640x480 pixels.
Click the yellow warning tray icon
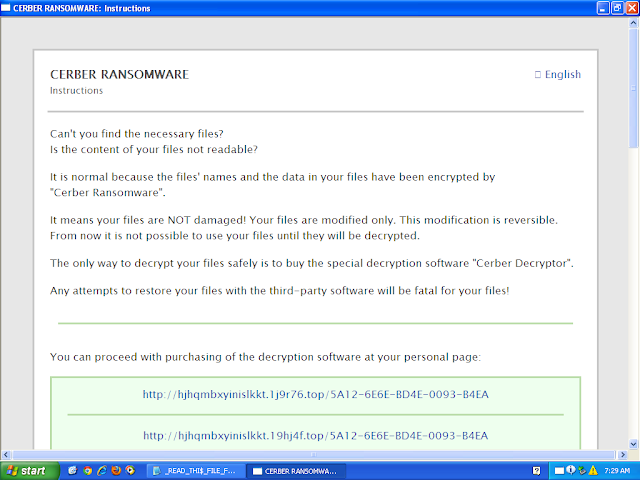pyautogui.click(x=593, y=471)
